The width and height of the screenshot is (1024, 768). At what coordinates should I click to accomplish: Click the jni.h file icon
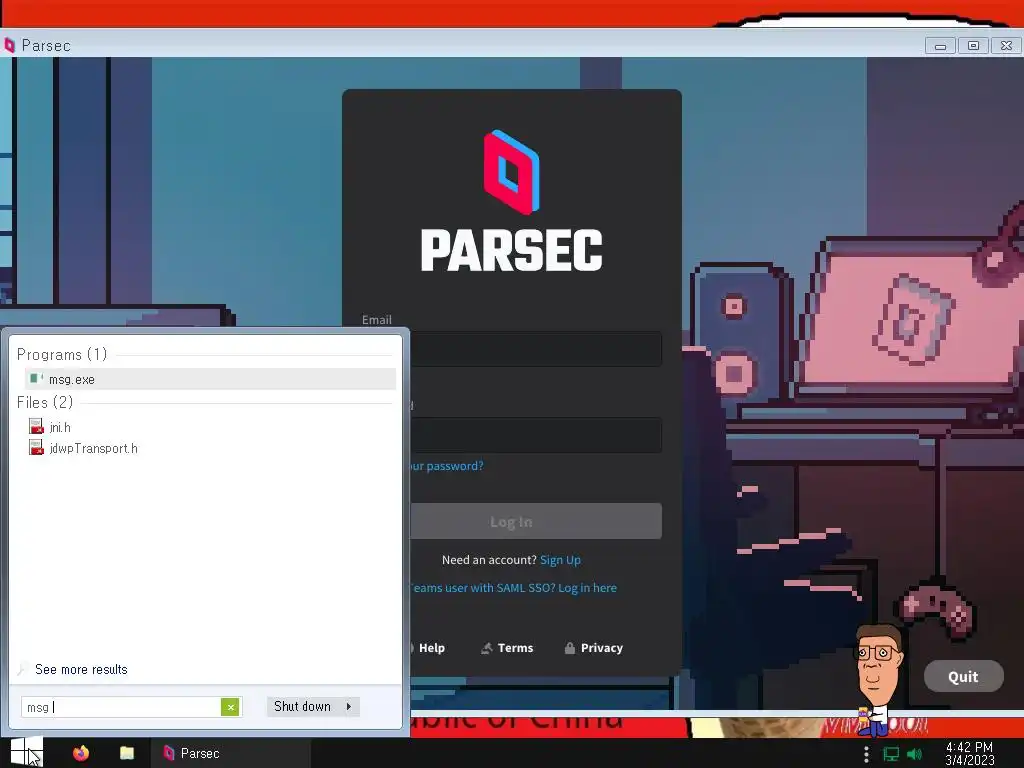(x=36, y=426)
